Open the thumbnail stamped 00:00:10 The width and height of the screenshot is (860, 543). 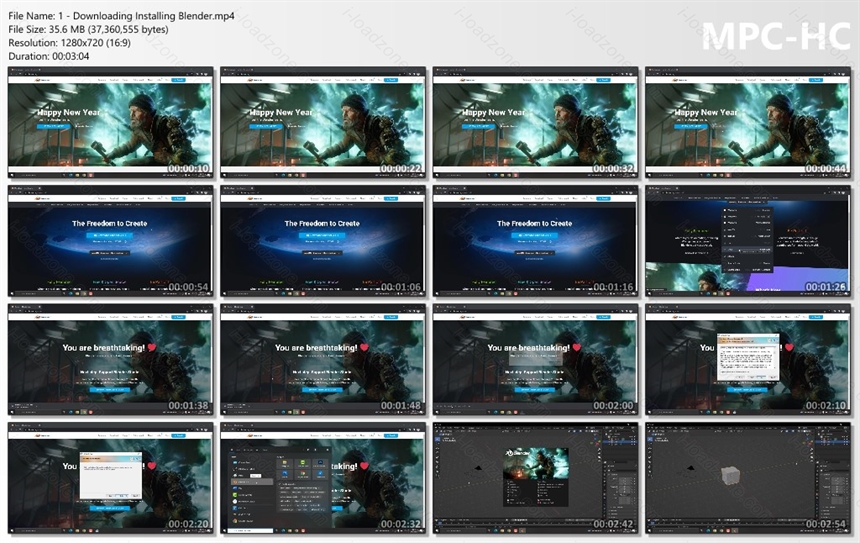[x=111, y=122]
